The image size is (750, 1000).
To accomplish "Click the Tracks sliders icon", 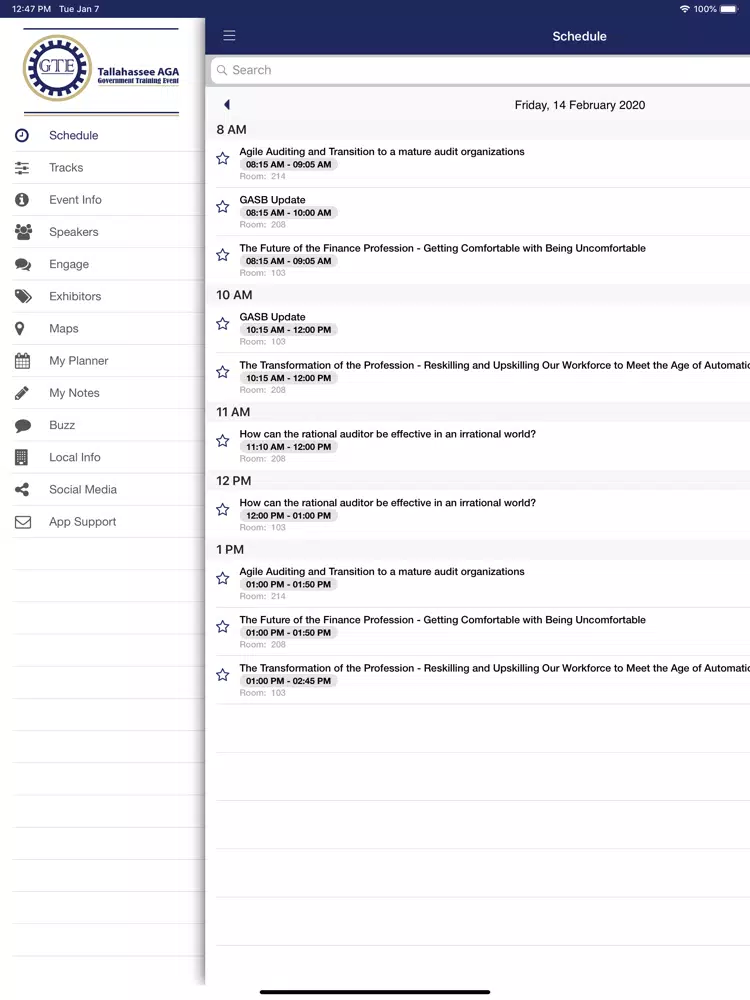I will (x=22, y=168).
